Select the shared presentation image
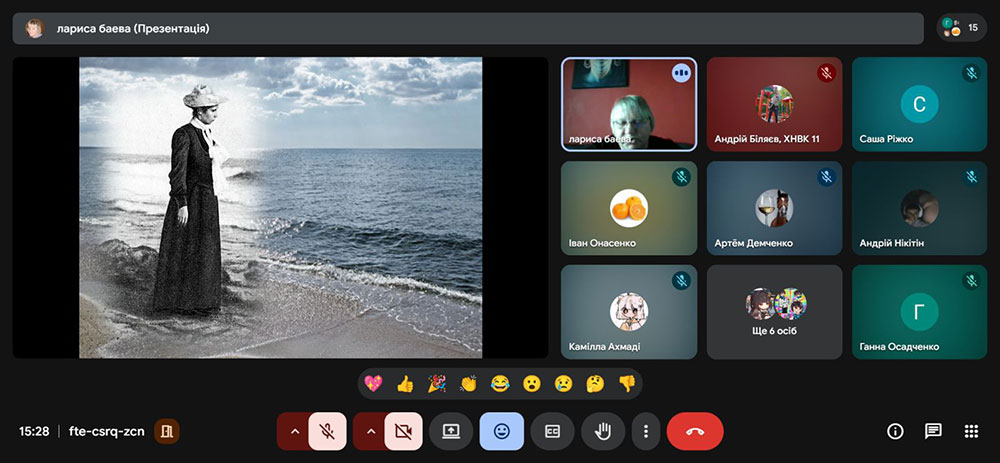1000x463 pixels. pyautogui.click(x=280, y=207)
